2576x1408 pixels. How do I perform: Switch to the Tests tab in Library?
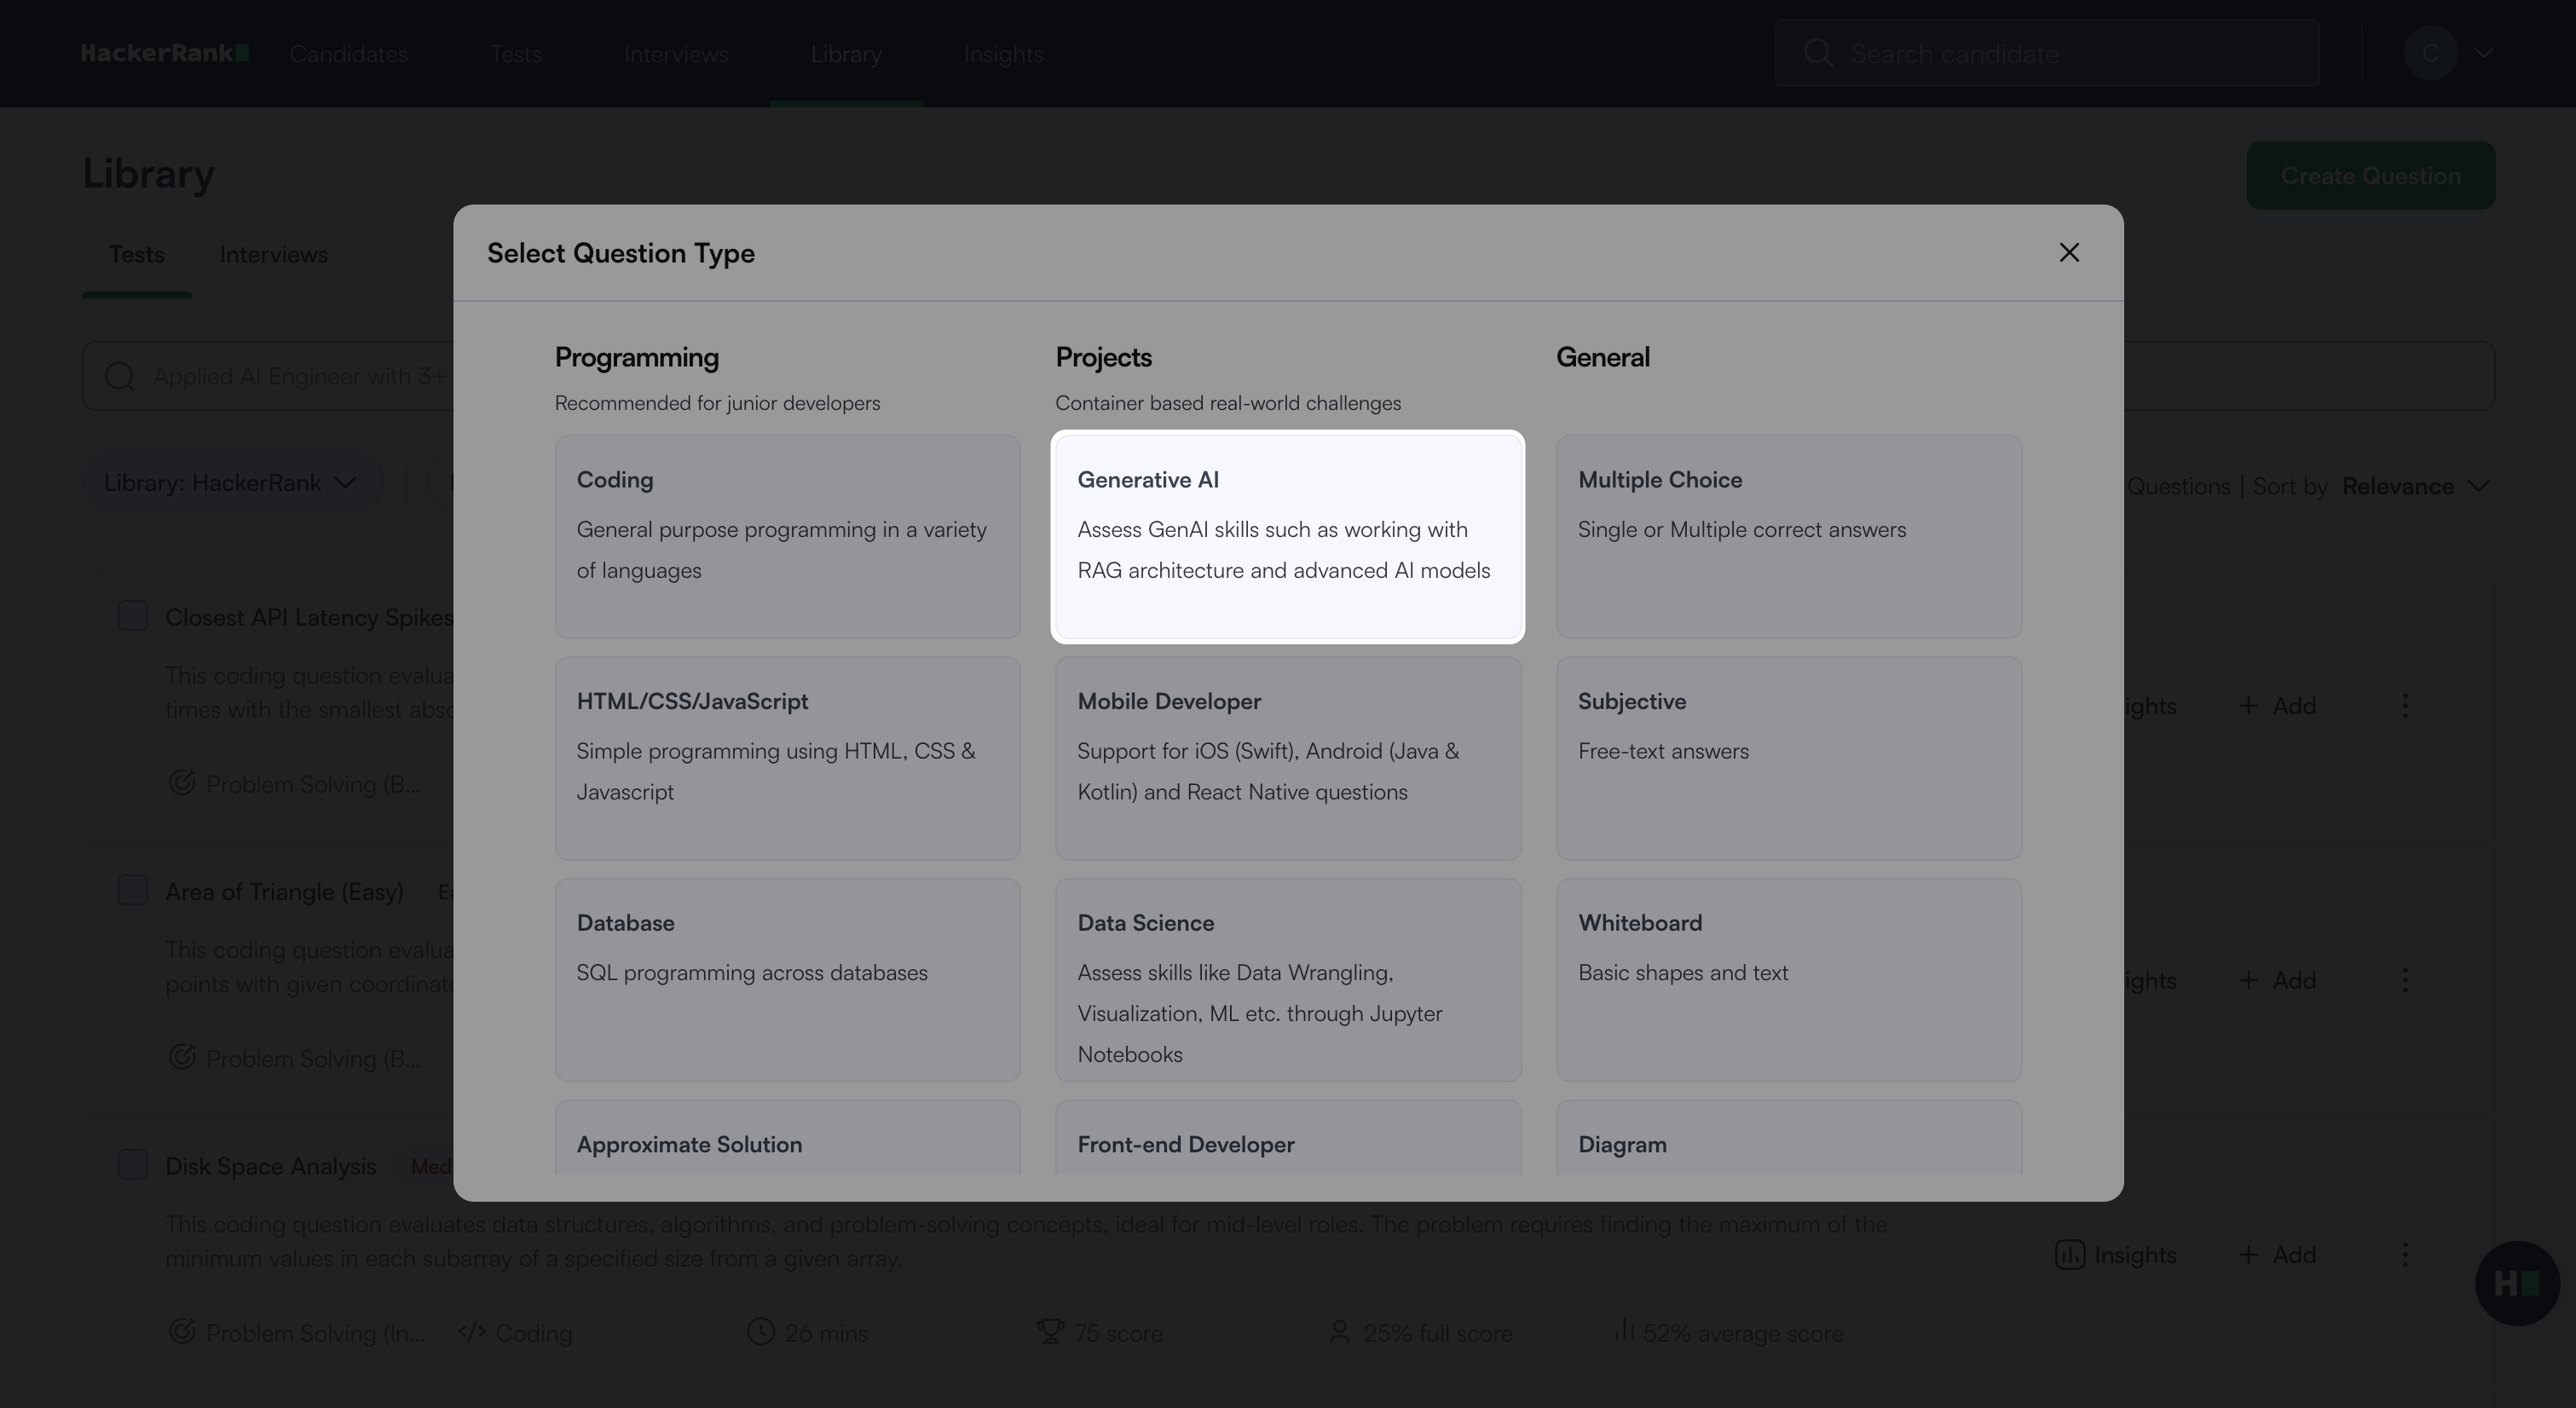coord(137,255)
